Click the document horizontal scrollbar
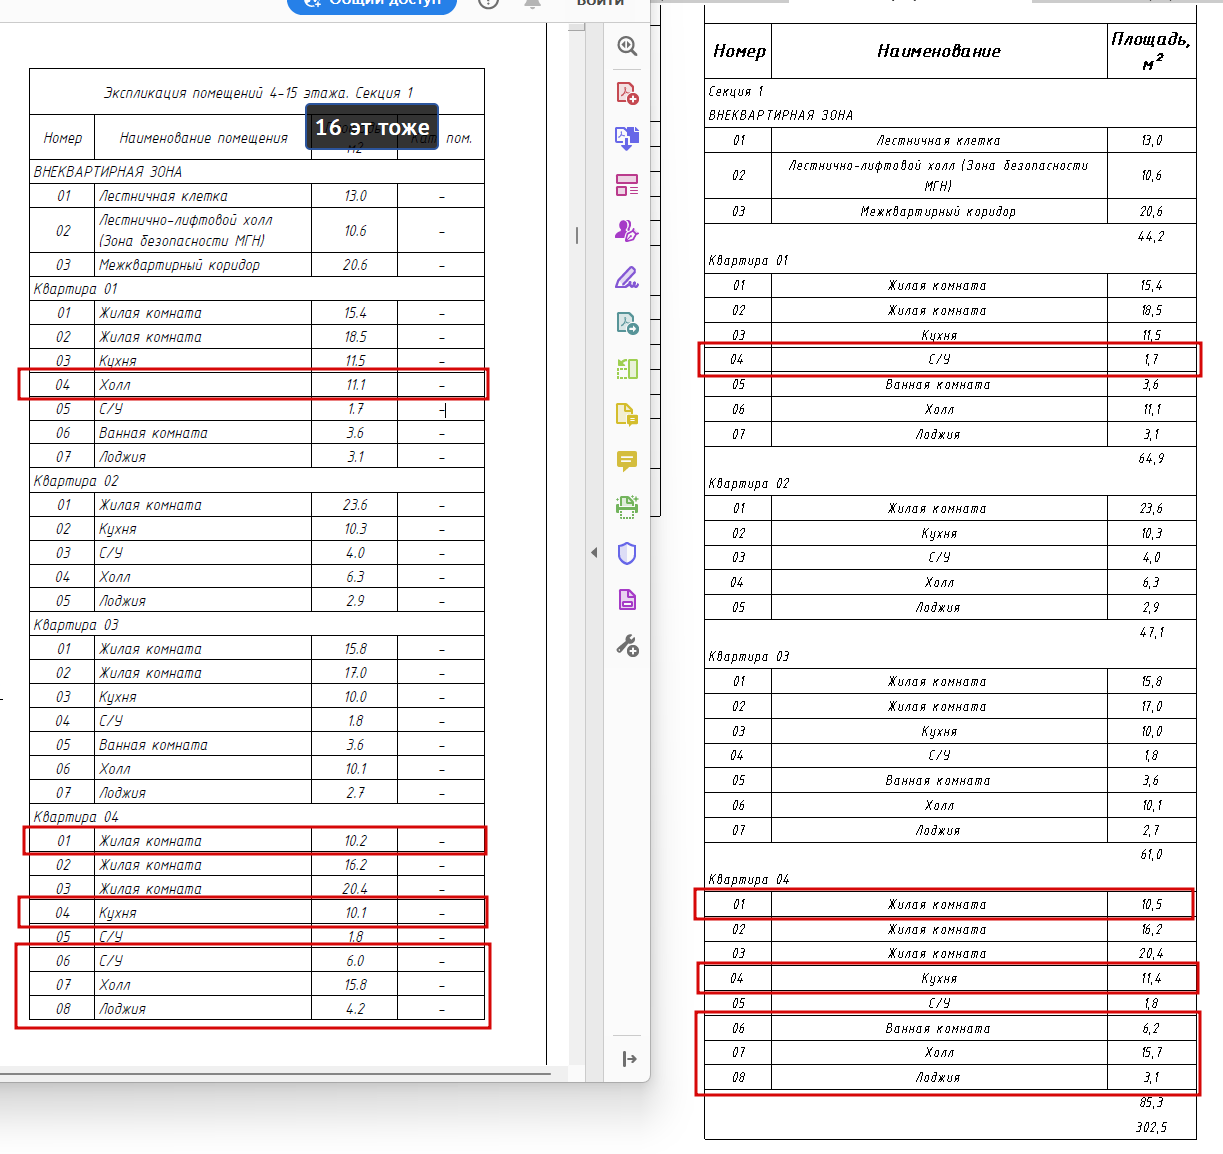The image size is (1223, 1154). point(275,1074)
